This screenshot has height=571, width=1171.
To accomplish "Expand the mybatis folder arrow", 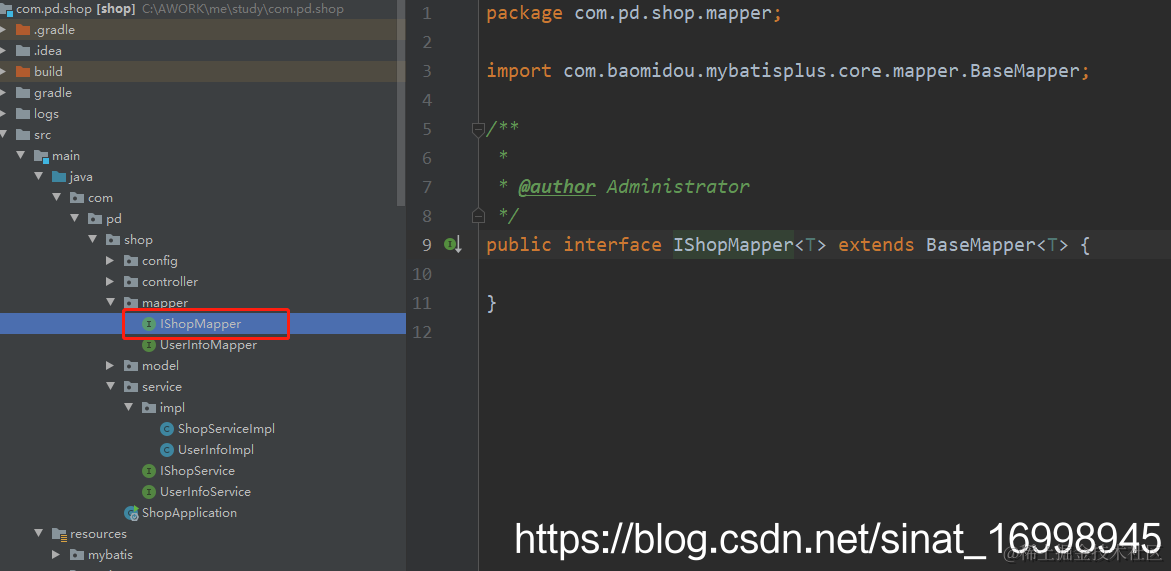I will [57, 555].
